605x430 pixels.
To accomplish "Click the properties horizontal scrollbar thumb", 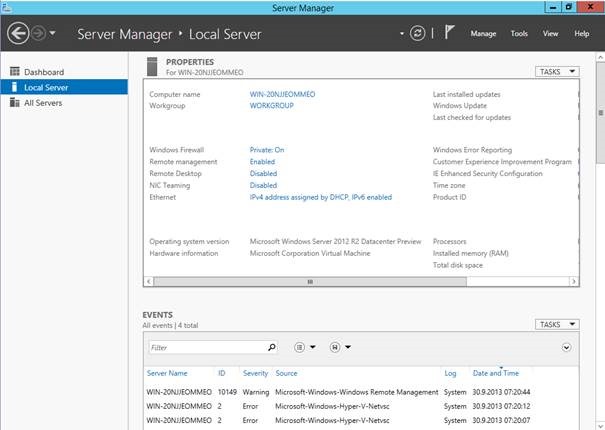I will [x=310, y=282].
